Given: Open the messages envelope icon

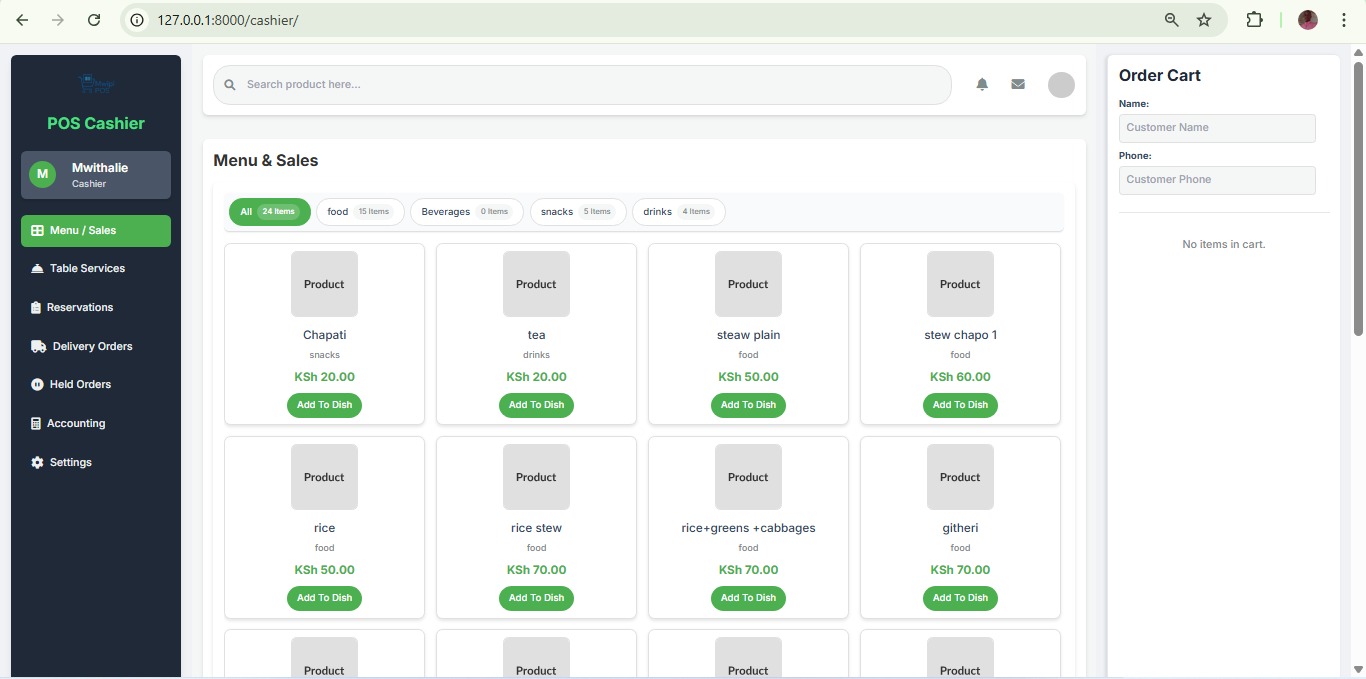Looking at the screenshot, I should point(1018,85).
